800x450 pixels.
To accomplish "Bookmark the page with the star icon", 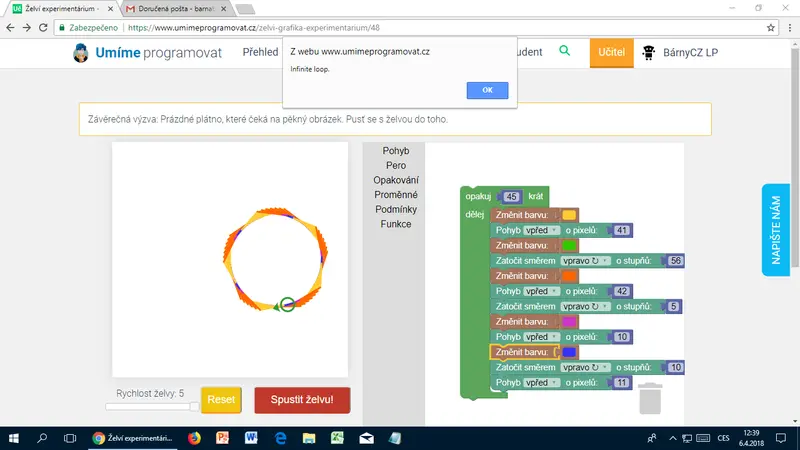I will pyautogui.click(x=770, y=28).
